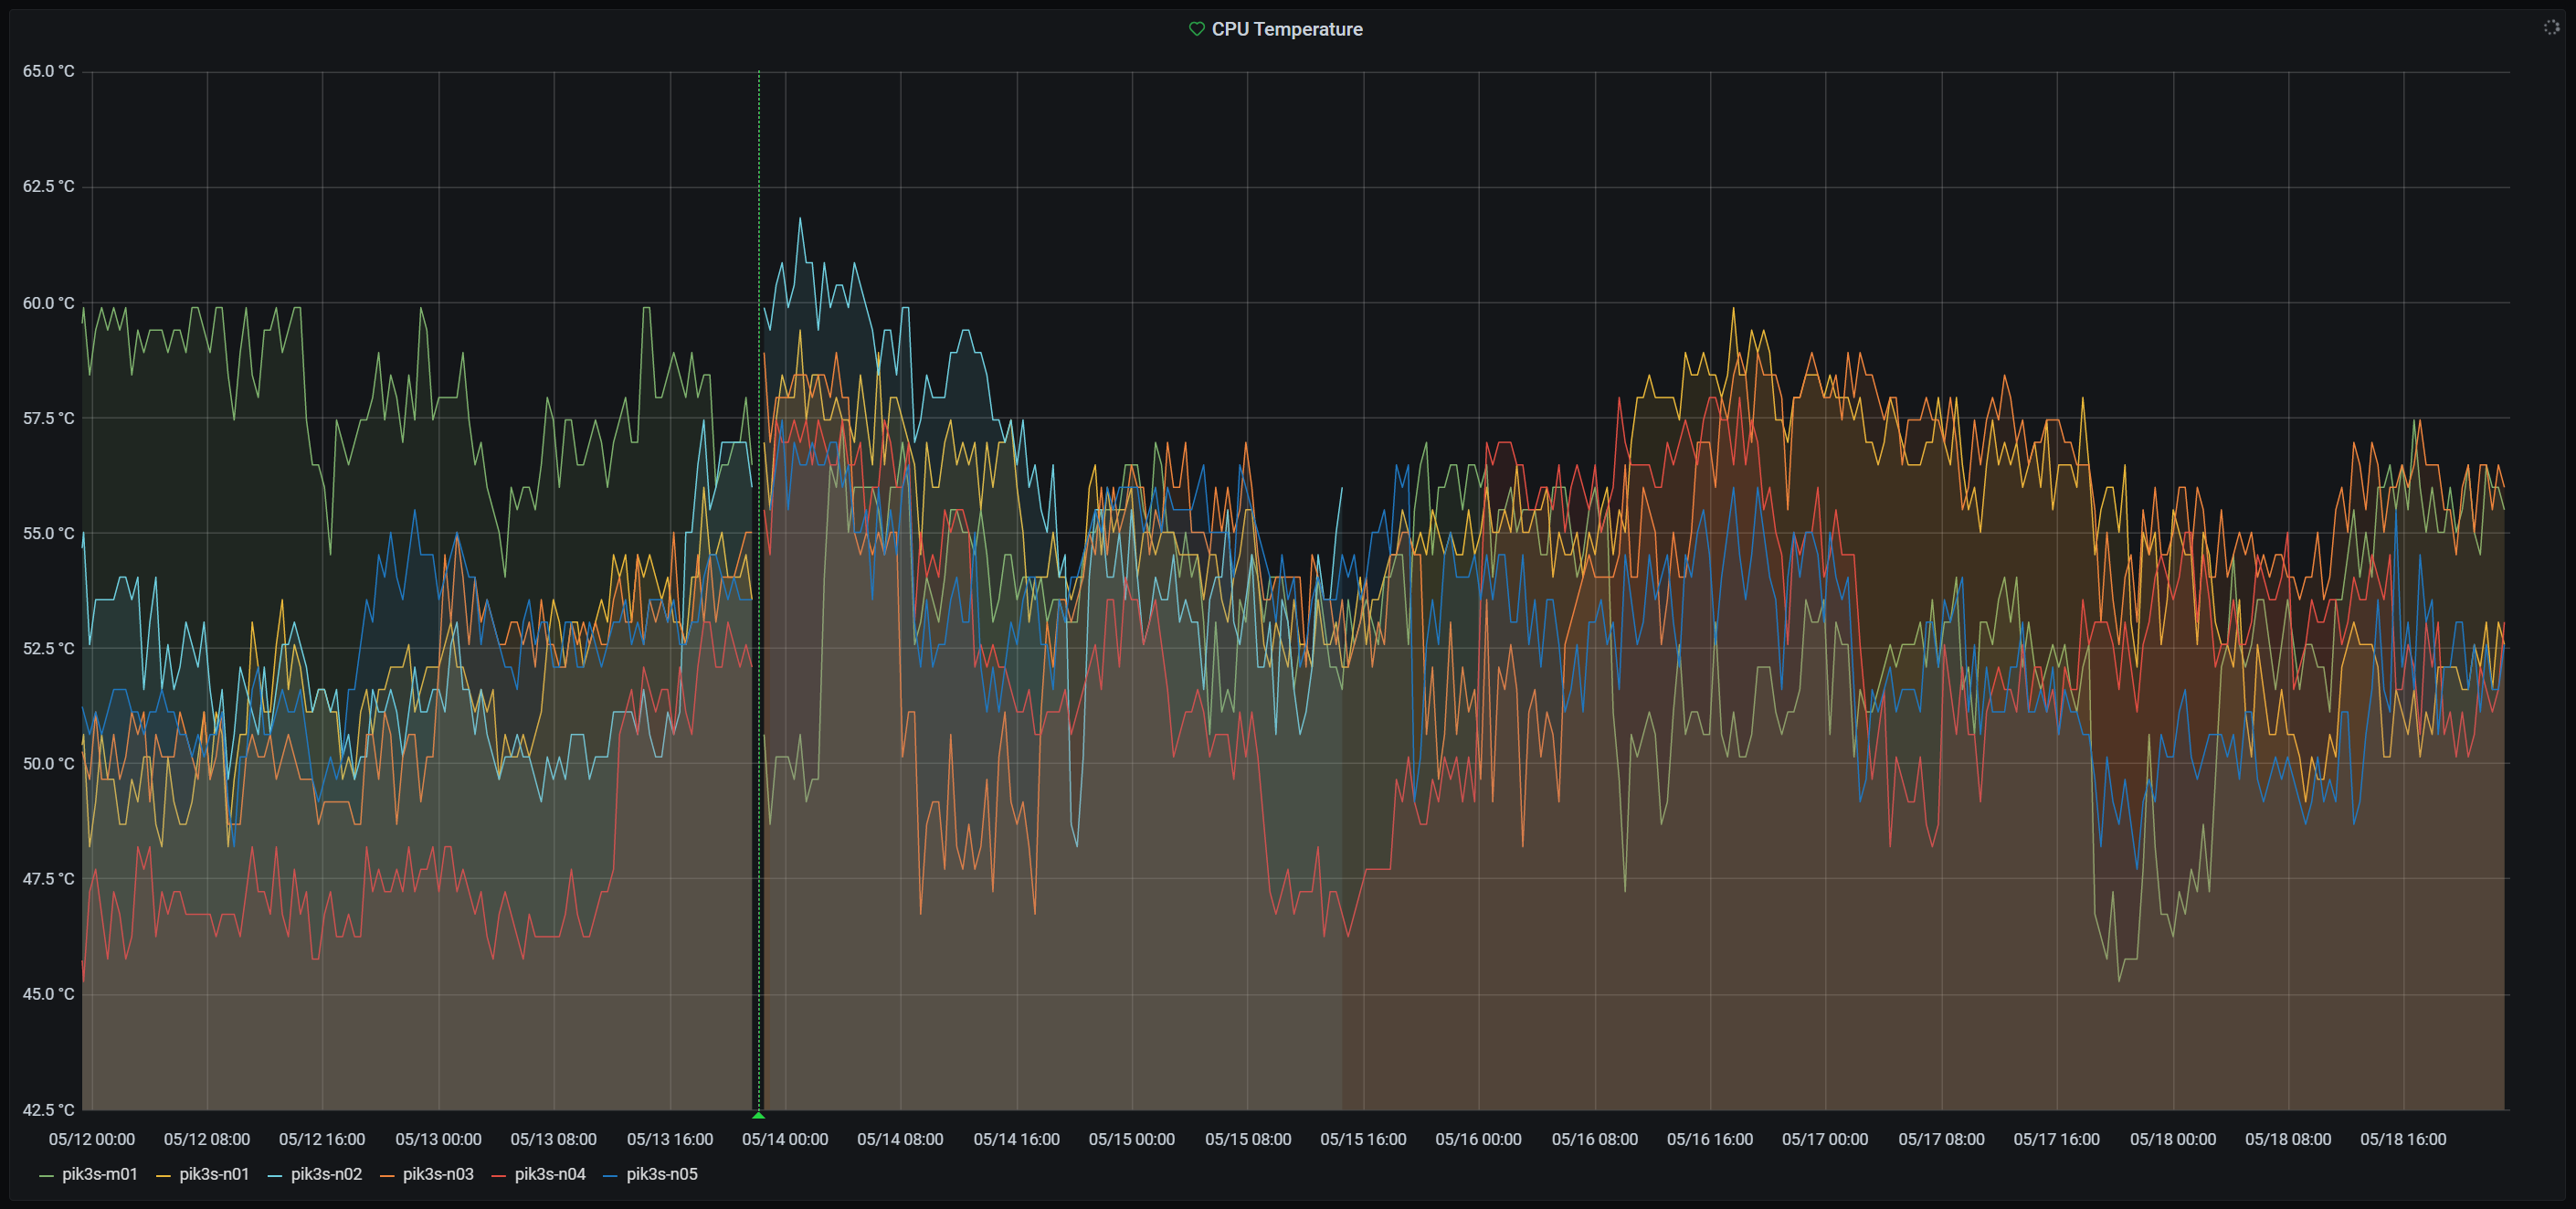This screenshot has height=1209, width=2576.
Task: Click the cyan pik3s-n02 legend color line
Action: (x=275, y=1175)
